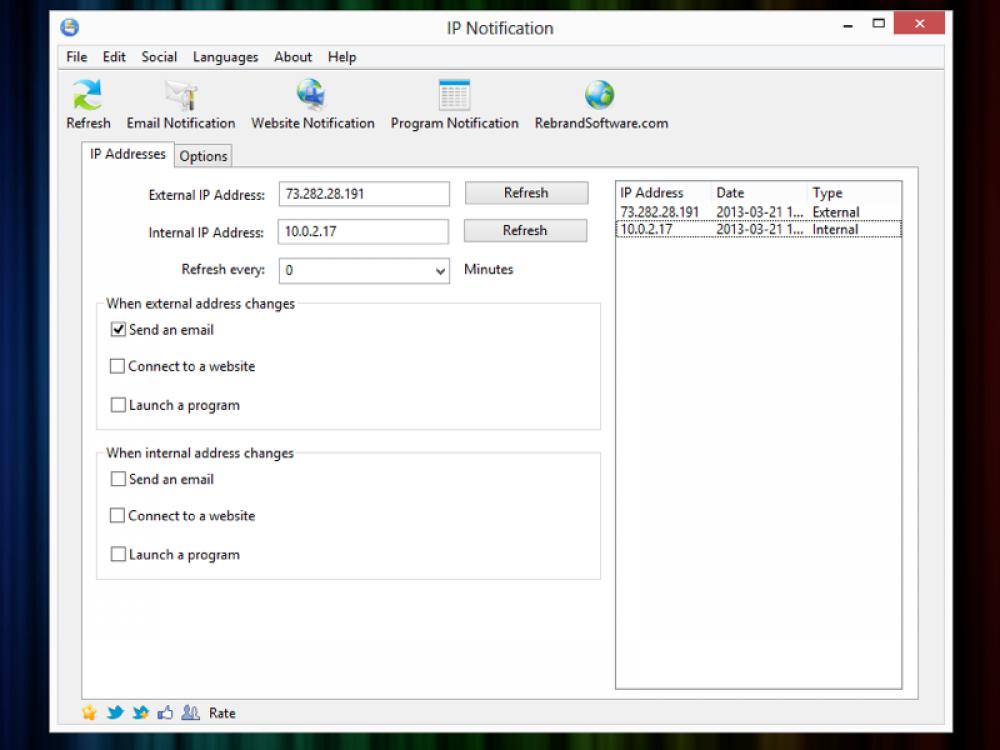This screenshot has width=1000, height=750.
Task: Click the Twitter icon in the status bar
Action: point(115,713)
